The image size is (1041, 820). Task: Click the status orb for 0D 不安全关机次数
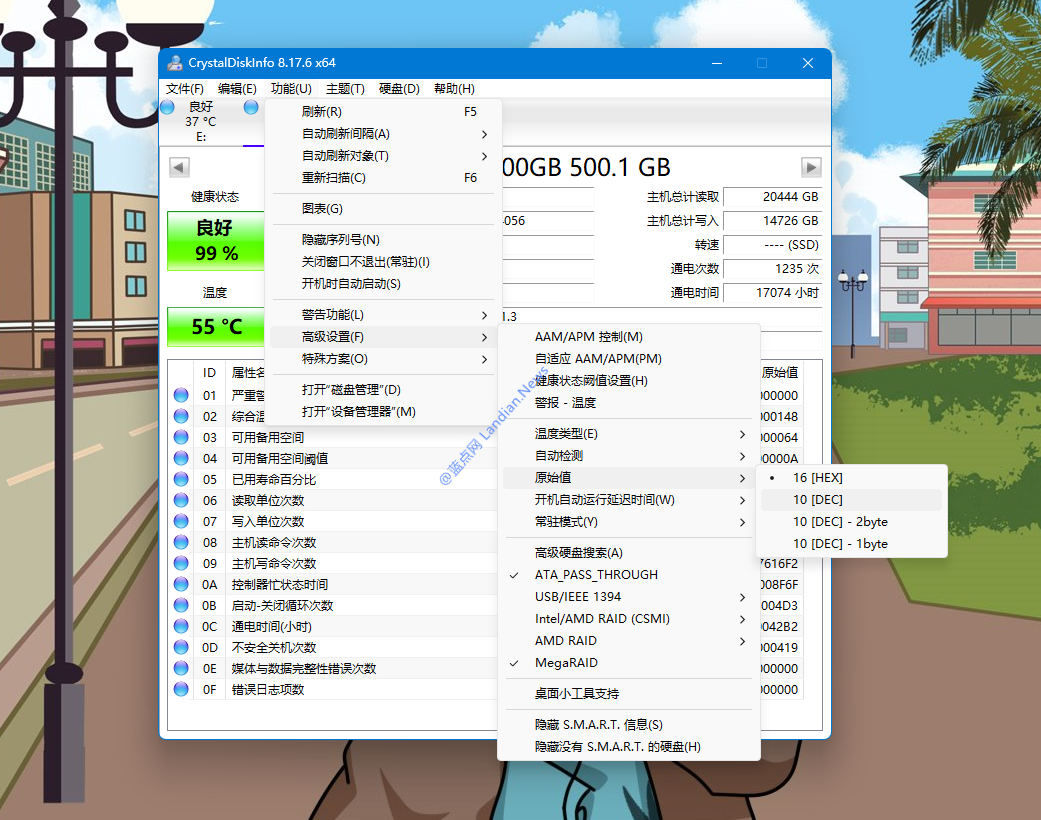(x=181, y=647)
